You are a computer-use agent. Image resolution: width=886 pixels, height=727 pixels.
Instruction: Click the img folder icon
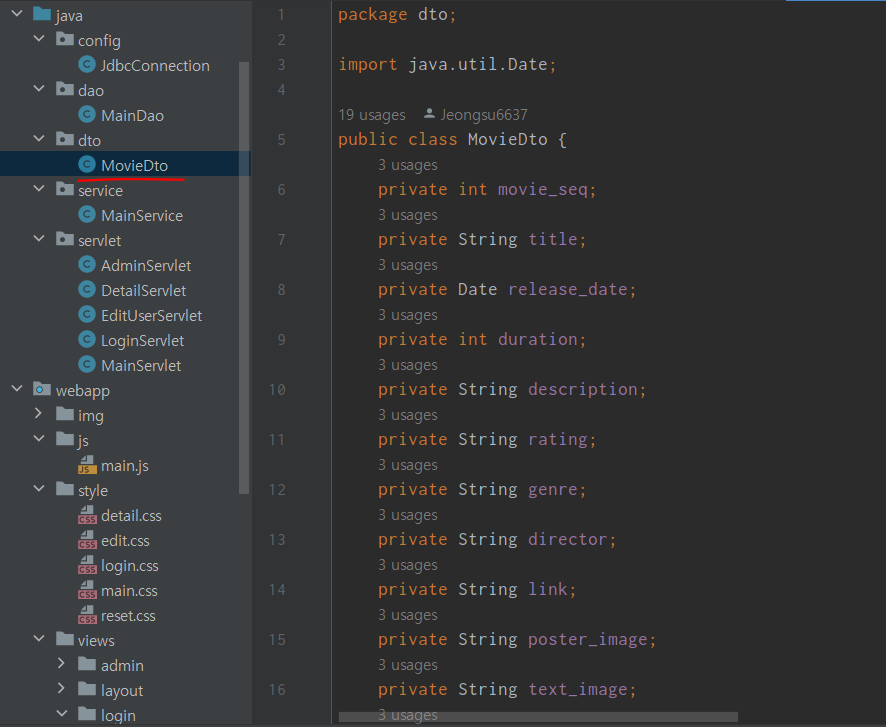coord(65,414)
